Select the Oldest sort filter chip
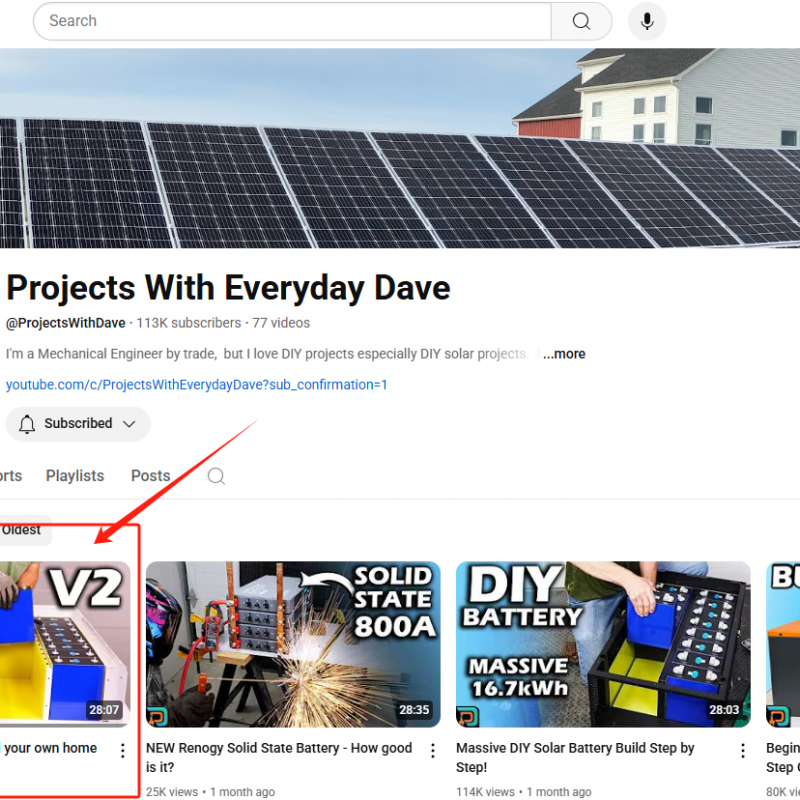Image resolution: width=800 pixels, height=800 pixels. click(22, 530)
